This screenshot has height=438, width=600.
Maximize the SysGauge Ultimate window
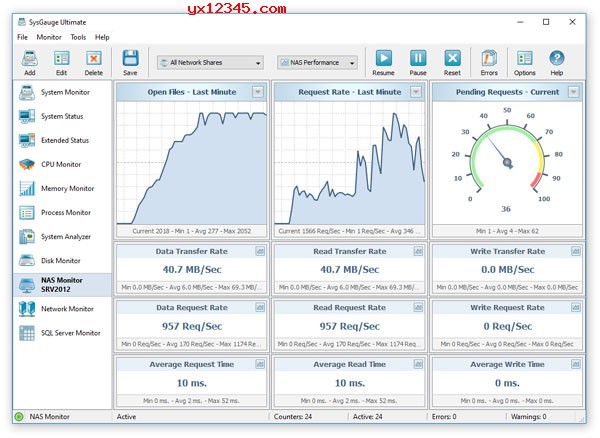(x=546, y=22)
